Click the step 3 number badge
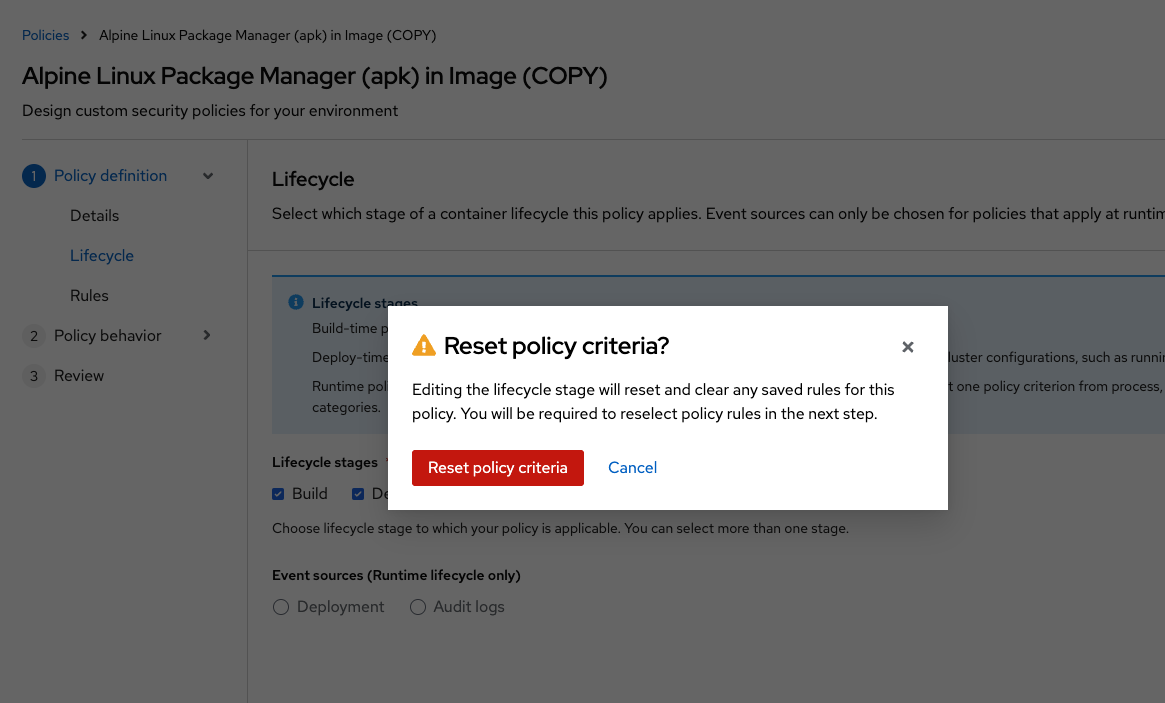Image resolution: width=1165 pixels, height=703 pixels. (33, 376)
